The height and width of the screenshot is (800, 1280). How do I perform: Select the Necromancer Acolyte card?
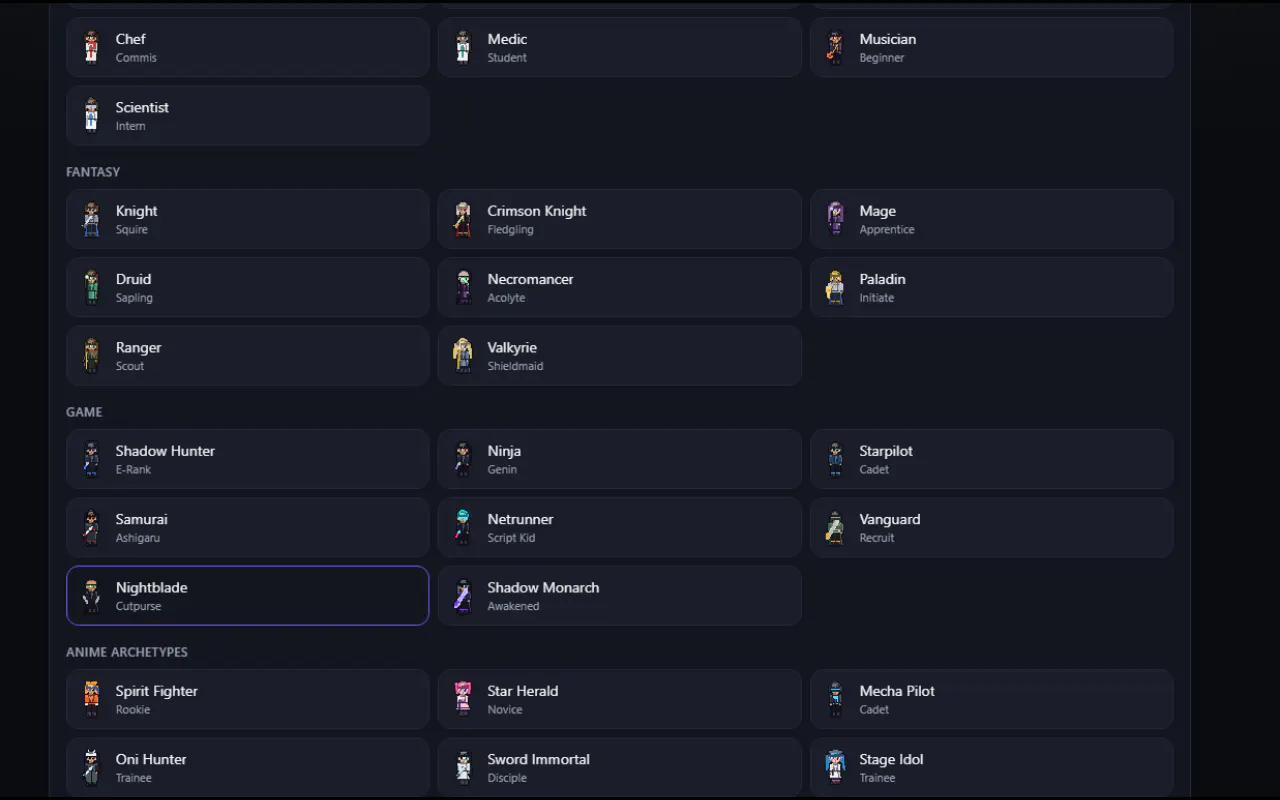pyautogui.click(x=620, y=287)
